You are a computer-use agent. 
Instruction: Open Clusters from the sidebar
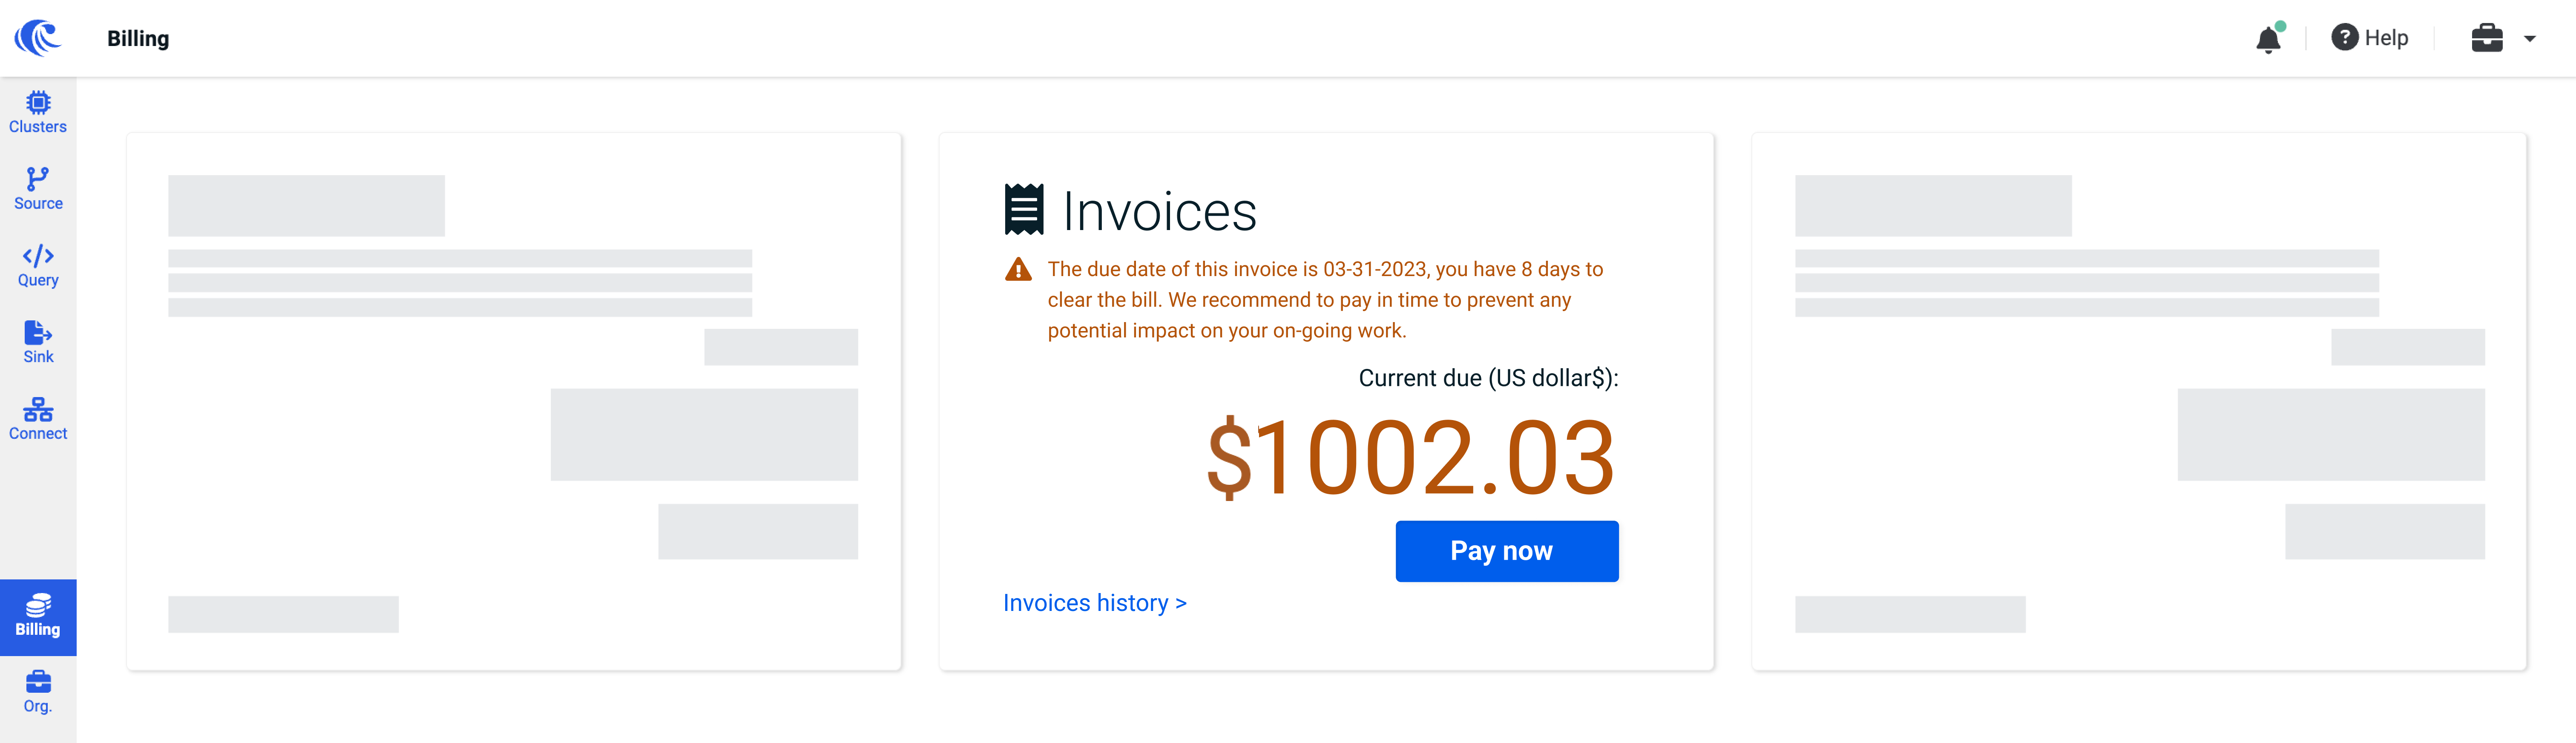point(38,112)
